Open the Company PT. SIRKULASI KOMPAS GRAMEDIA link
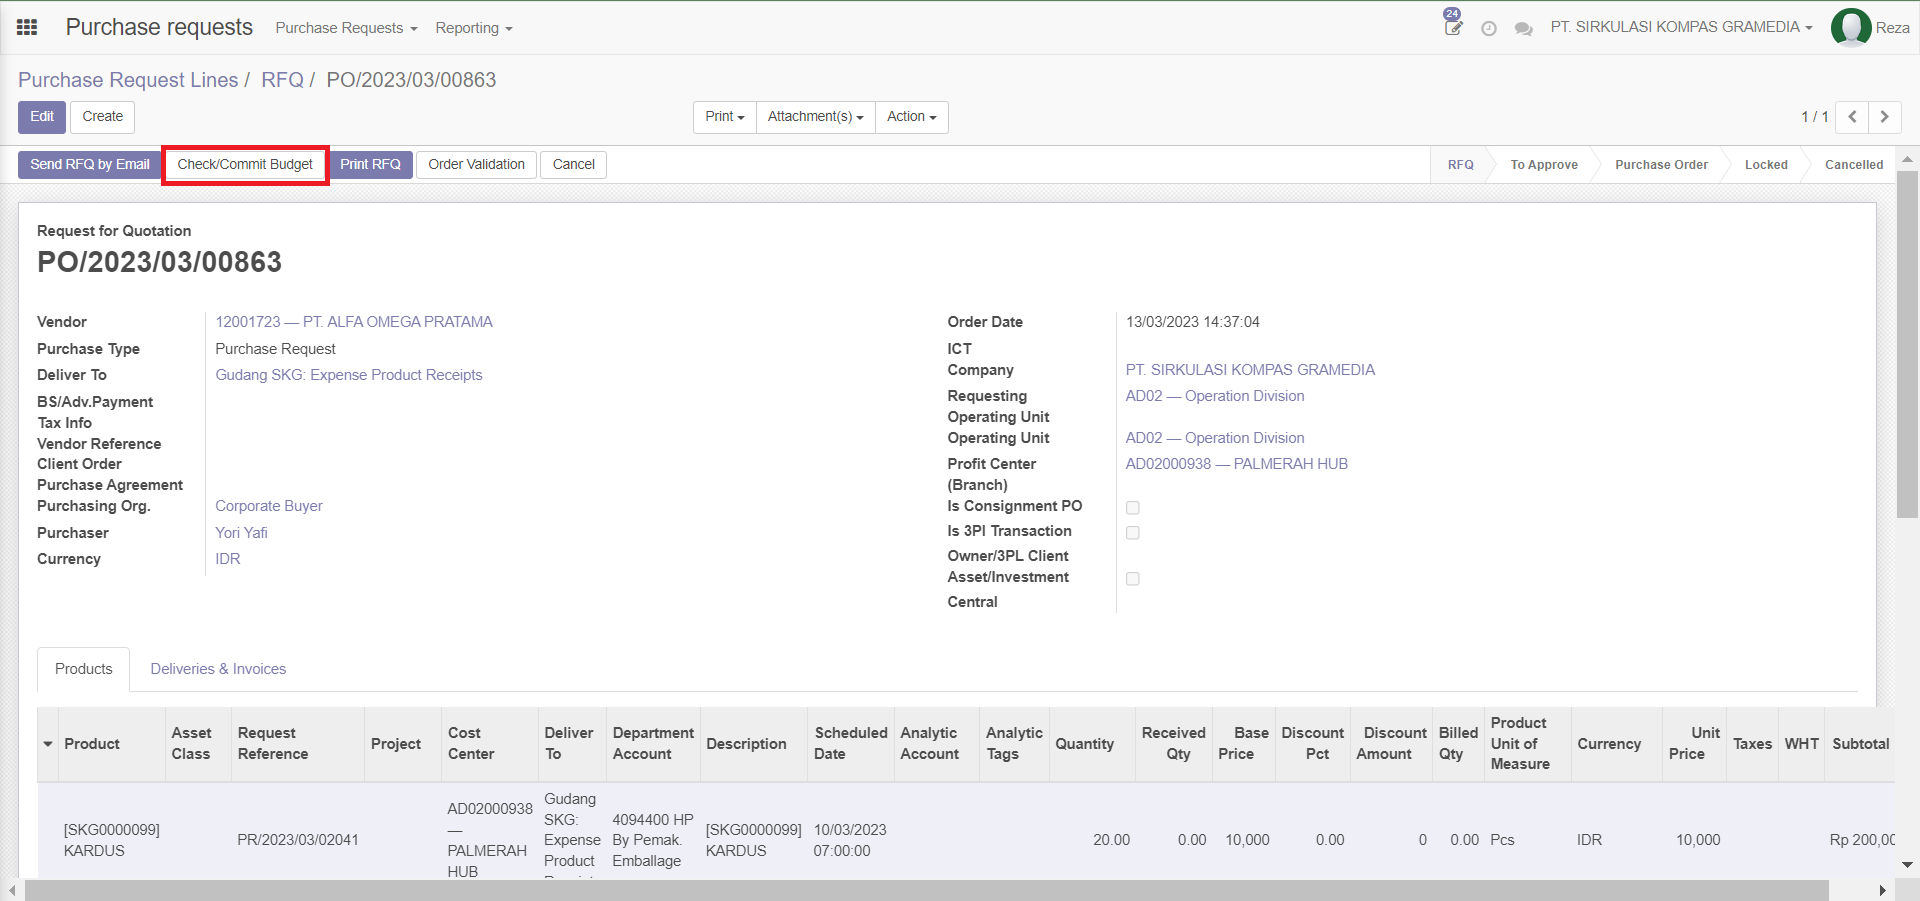The image size is (1920, 901). pos(1250,370)
